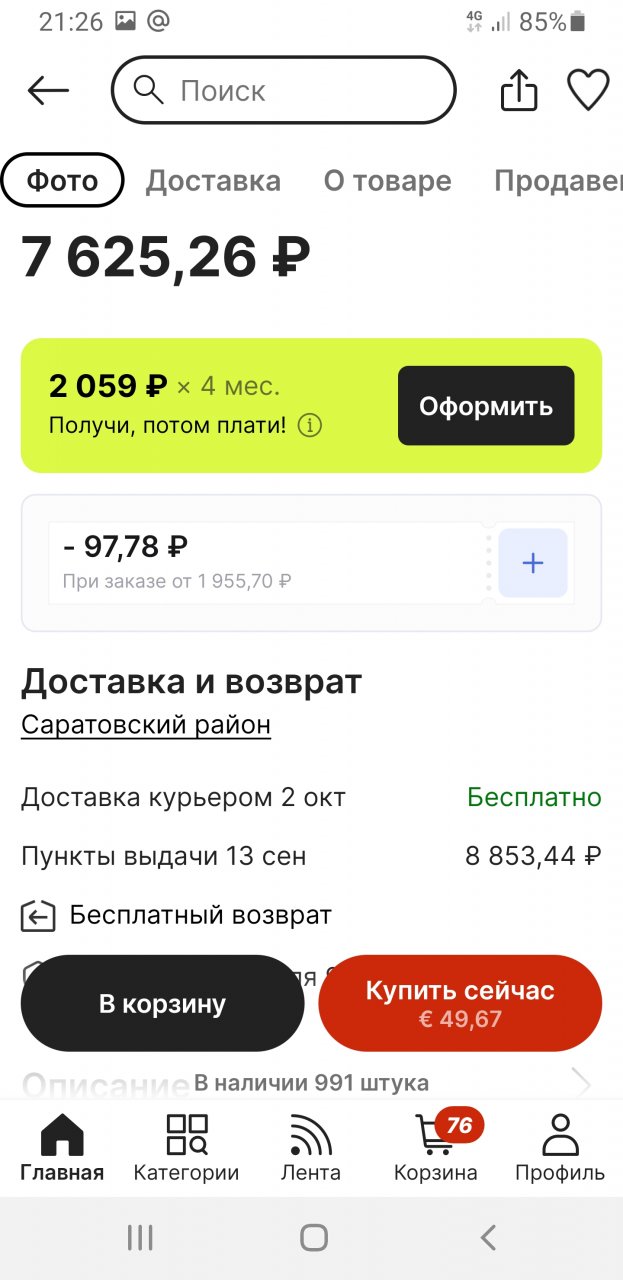Change delivery region Саратовский район
The width and height of the screenshot is (623, 1280).
click(x=146, y=724)
